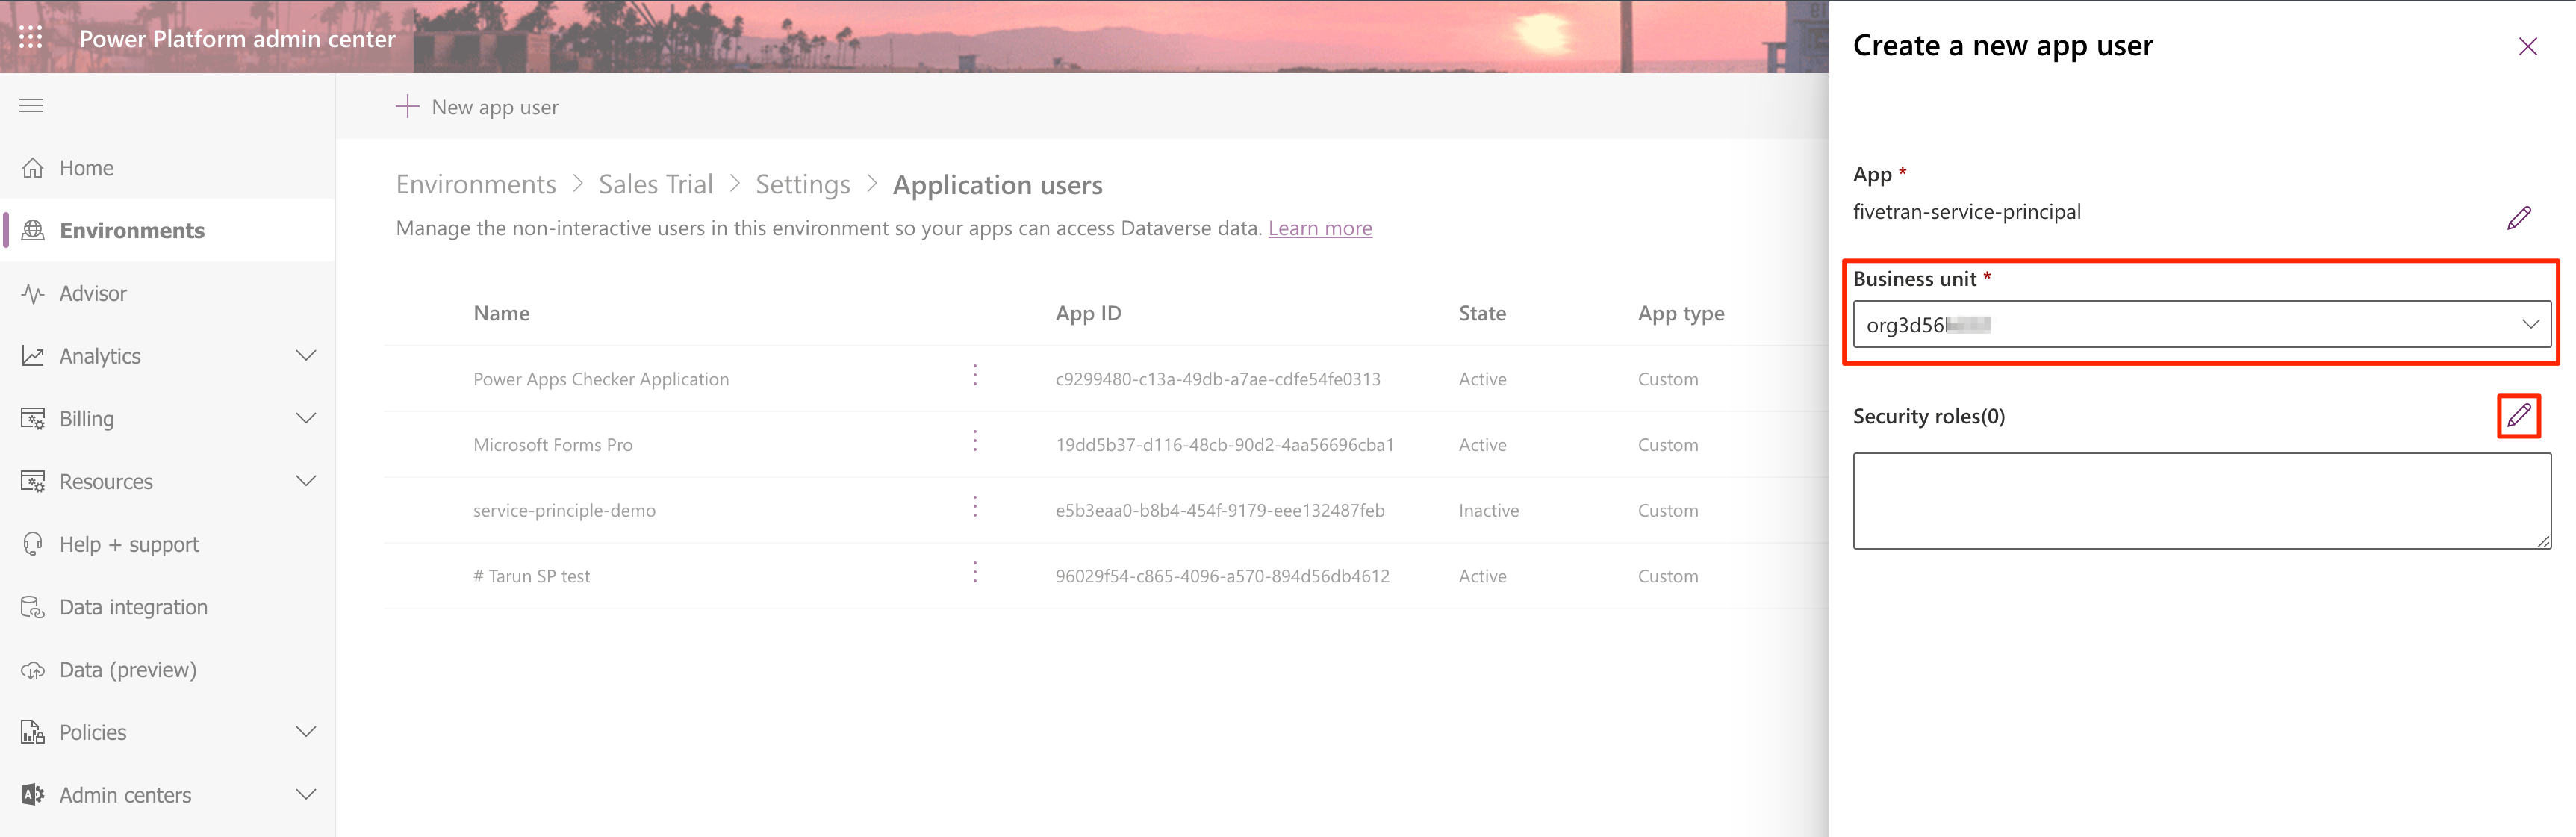Click App ID e5b3eaa0-b8b4-454f-9179-eee132487feb
Screen dimensions: 2576x837
(1220, 511)
